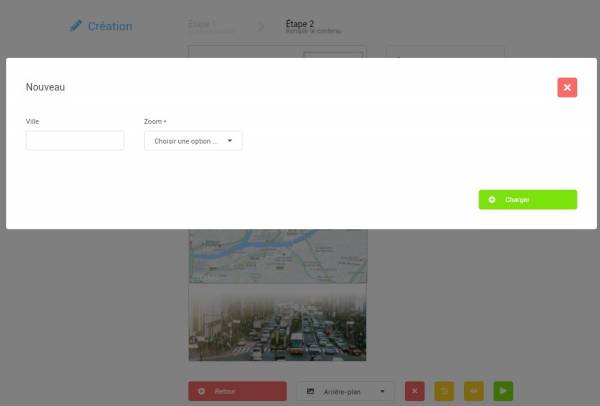The width and height of the screenshot is (600, 406).
Task: Click the green play button in bottom toolbar
Action: pos(503,391)
